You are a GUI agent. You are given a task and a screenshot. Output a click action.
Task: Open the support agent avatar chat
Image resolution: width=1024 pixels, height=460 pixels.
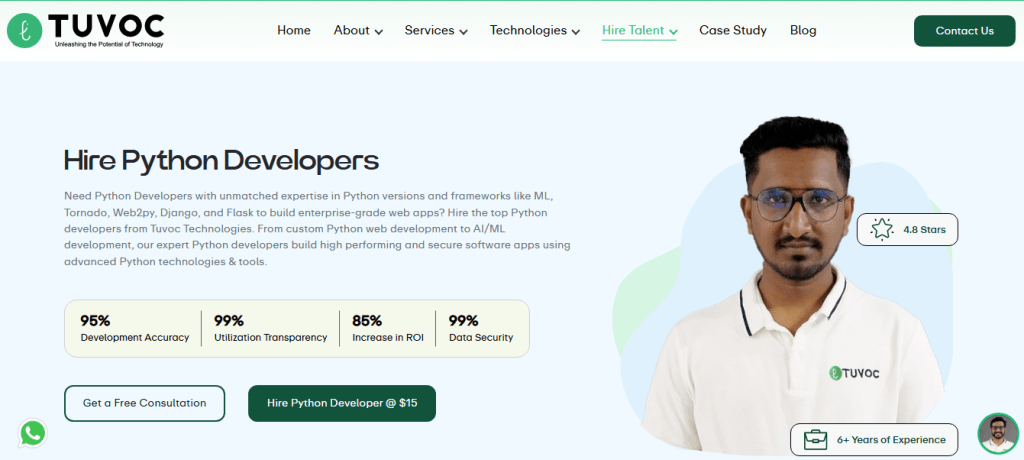tap(997, 433)
